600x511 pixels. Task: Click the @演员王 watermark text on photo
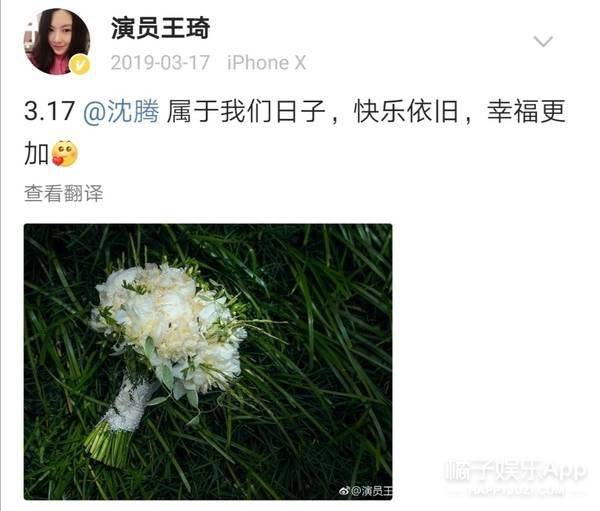tap(371, 490)
